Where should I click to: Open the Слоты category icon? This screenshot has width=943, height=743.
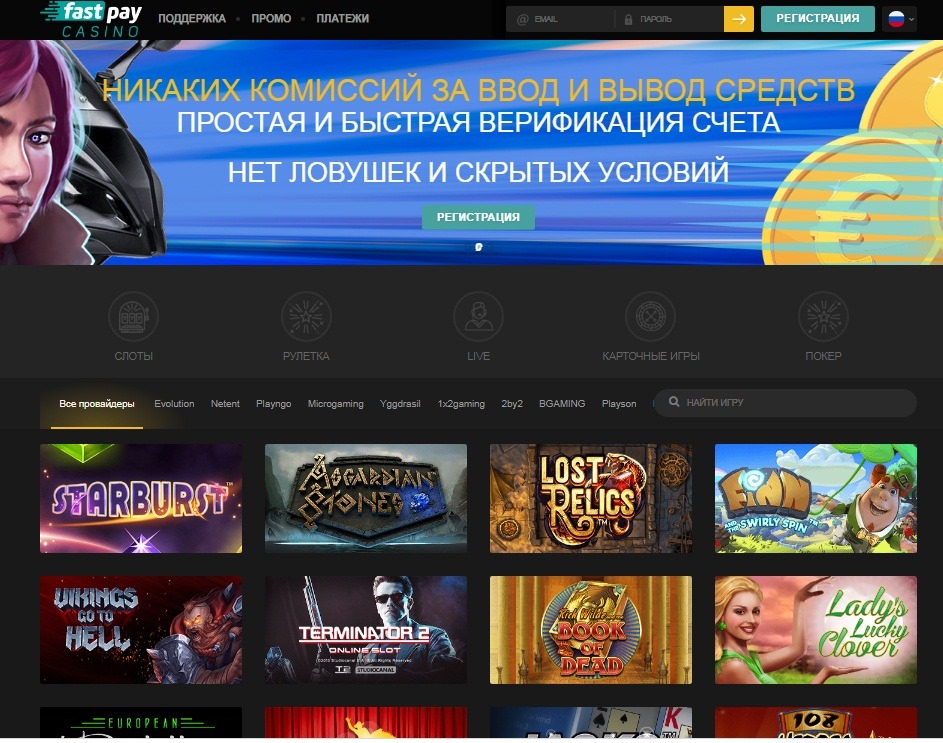[134, 316]
